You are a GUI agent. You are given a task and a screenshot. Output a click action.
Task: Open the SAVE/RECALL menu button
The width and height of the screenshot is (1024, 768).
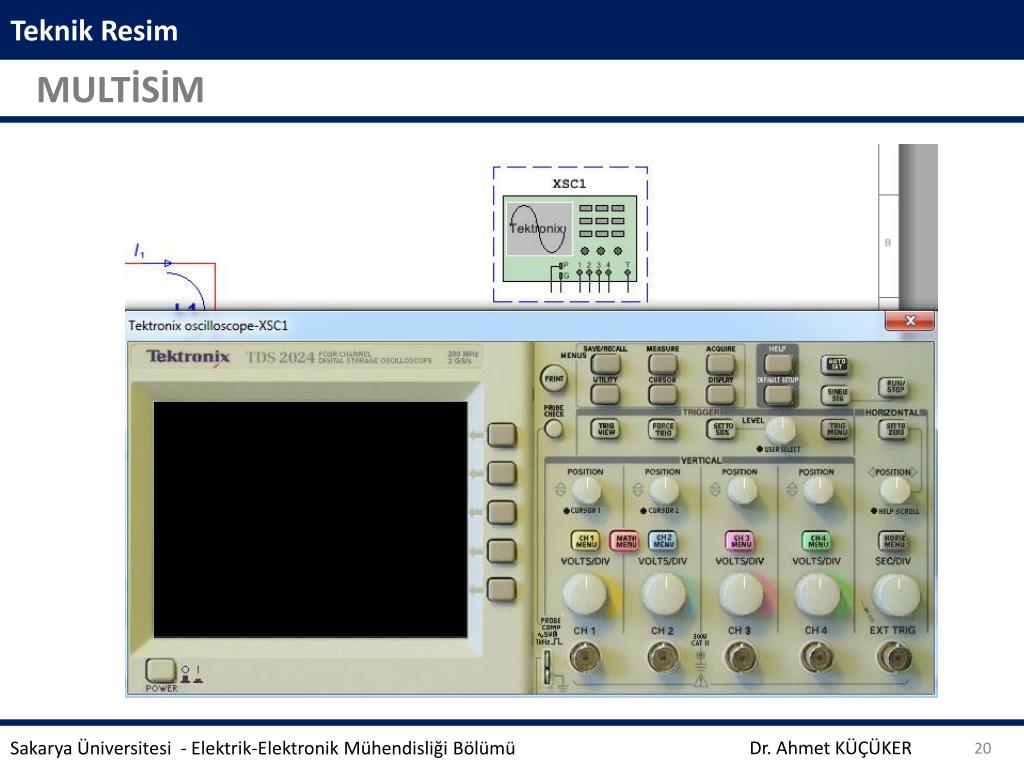[605, 363]
